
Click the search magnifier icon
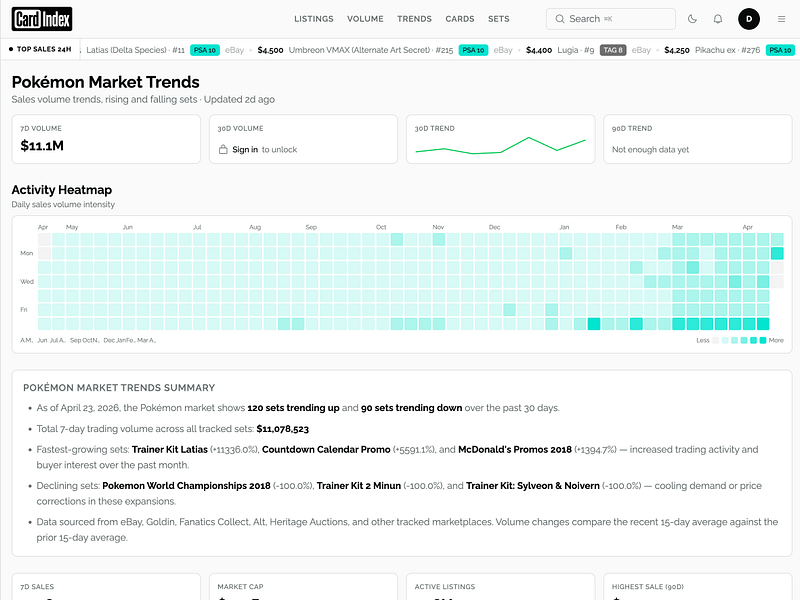coord(560,19)
